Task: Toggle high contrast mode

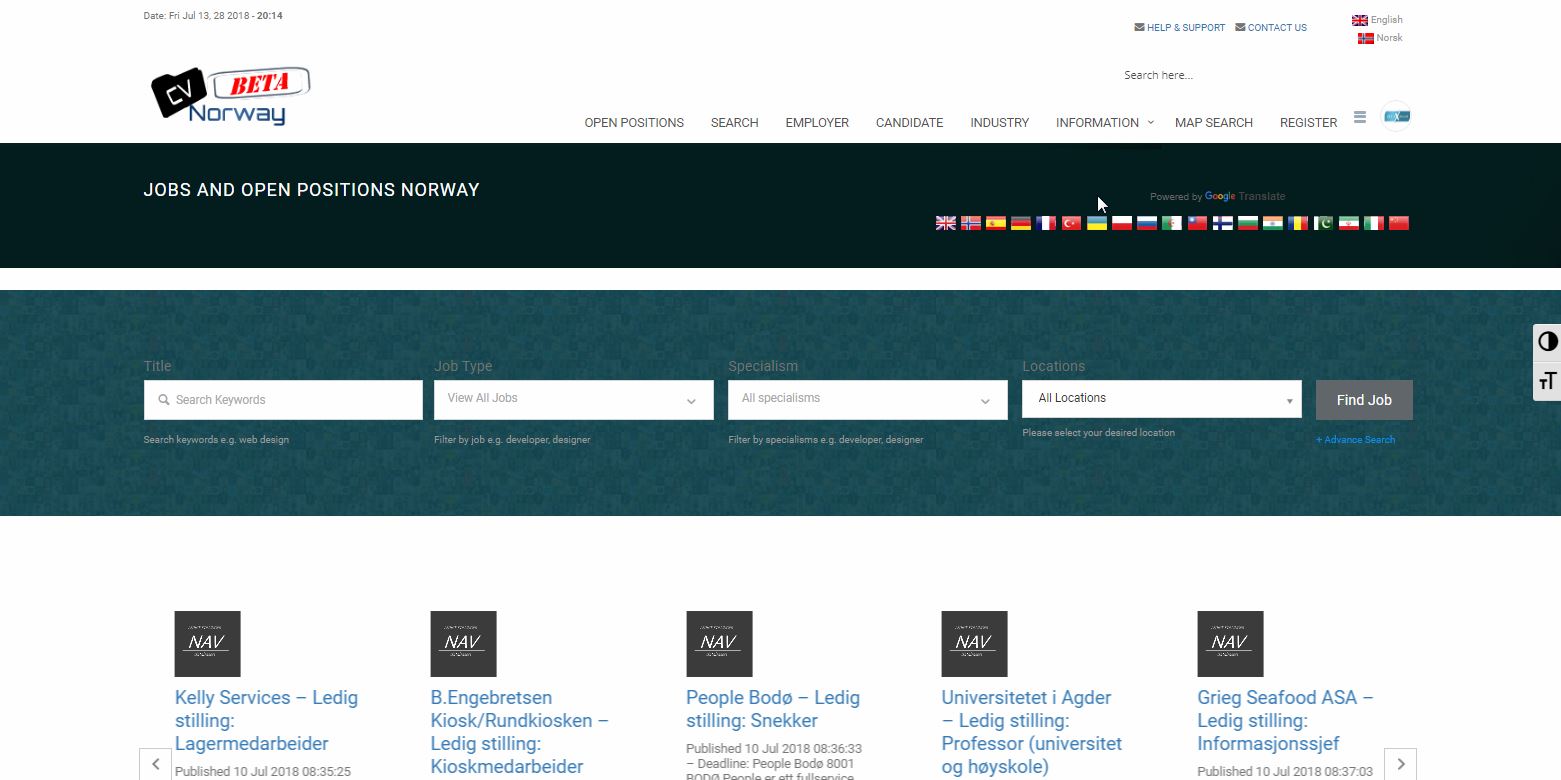Action: [1548, 342]
